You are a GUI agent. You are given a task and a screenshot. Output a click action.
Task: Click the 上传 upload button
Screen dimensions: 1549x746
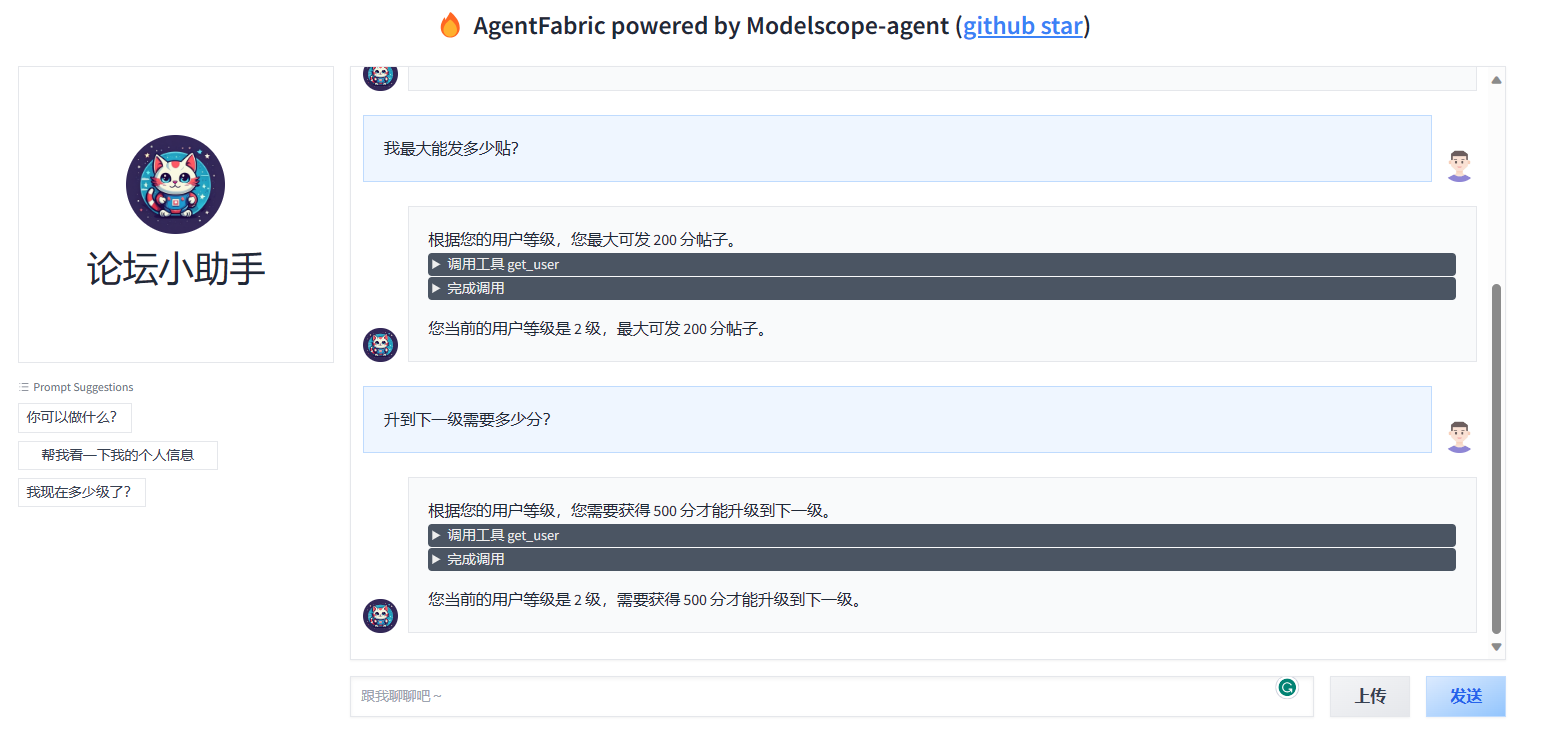(1370, 697)
